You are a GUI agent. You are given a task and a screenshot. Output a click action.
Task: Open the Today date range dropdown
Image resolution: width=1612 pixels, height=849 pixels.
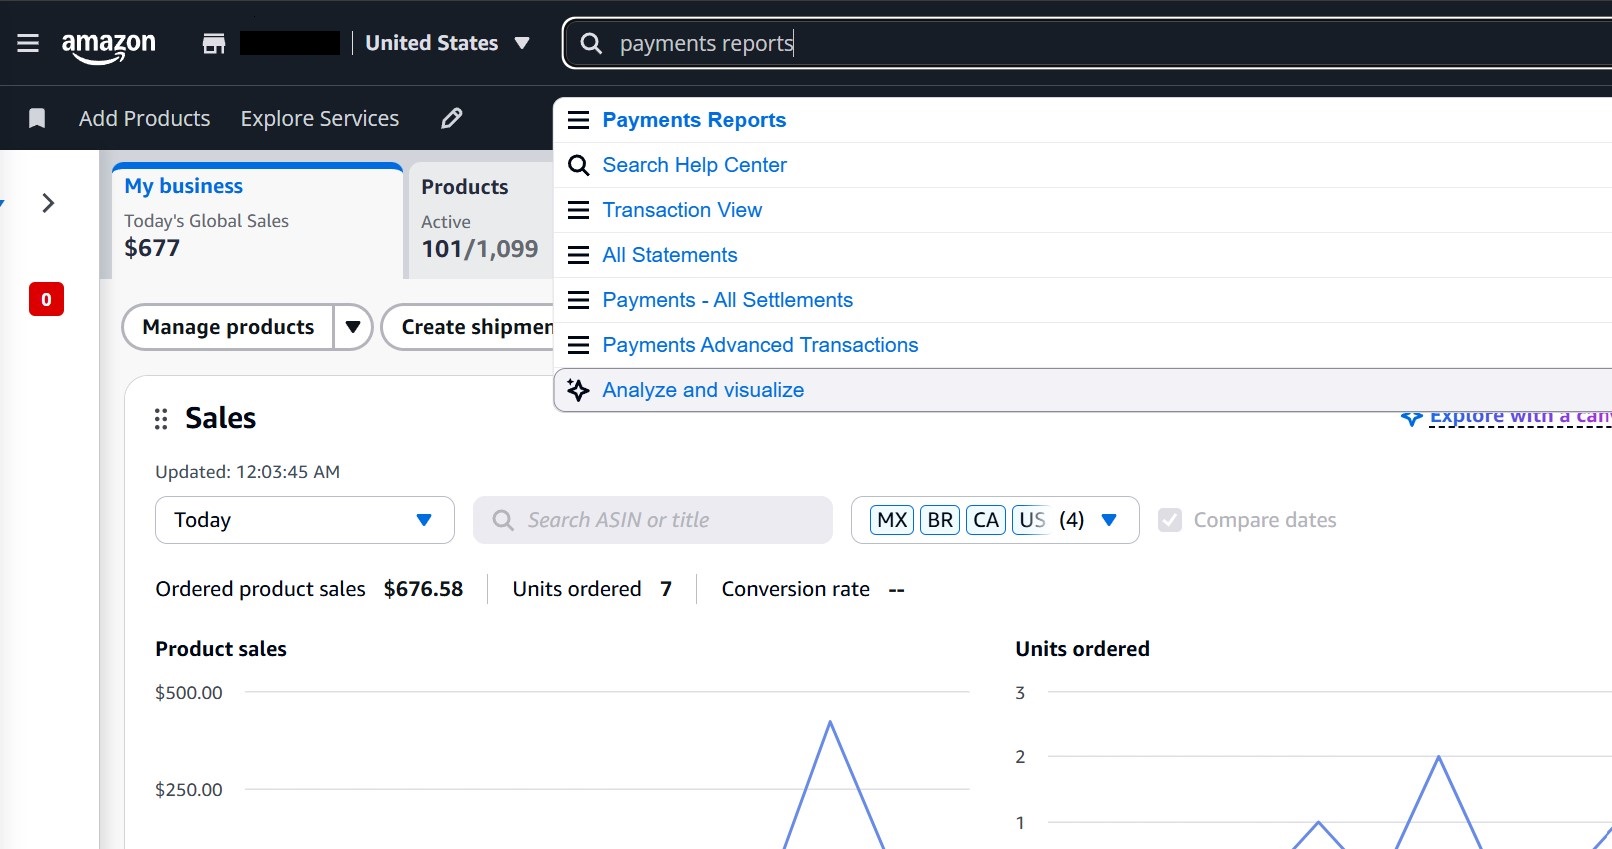pyautogui.click(x=305, y=520)
